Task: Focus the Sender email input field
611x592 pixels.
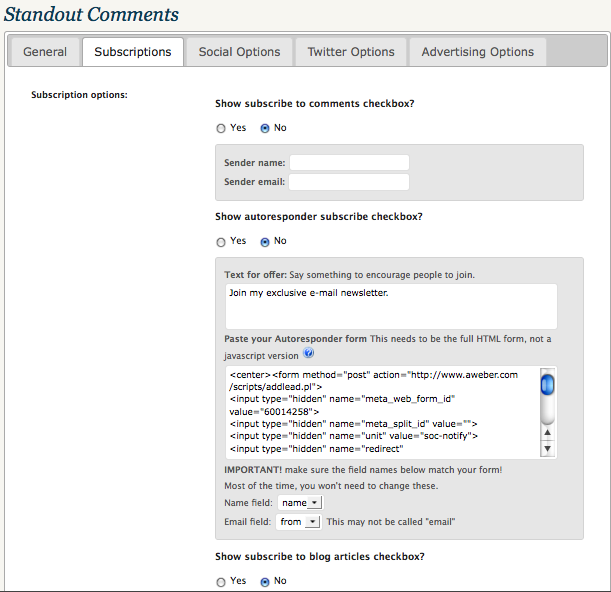Action: pyautogui.click(x=349, y=182)
